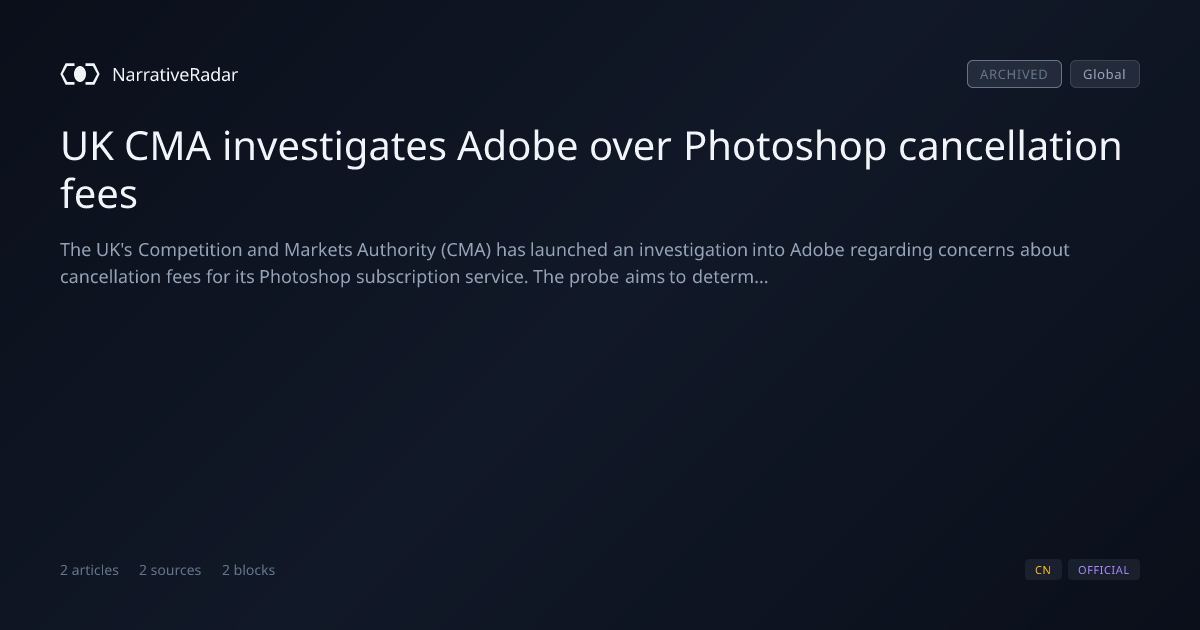Click the word 'Photoshop' in the headline
Image resolution: width=1200 pixels, height=630 pixels.
coord(785,146)
